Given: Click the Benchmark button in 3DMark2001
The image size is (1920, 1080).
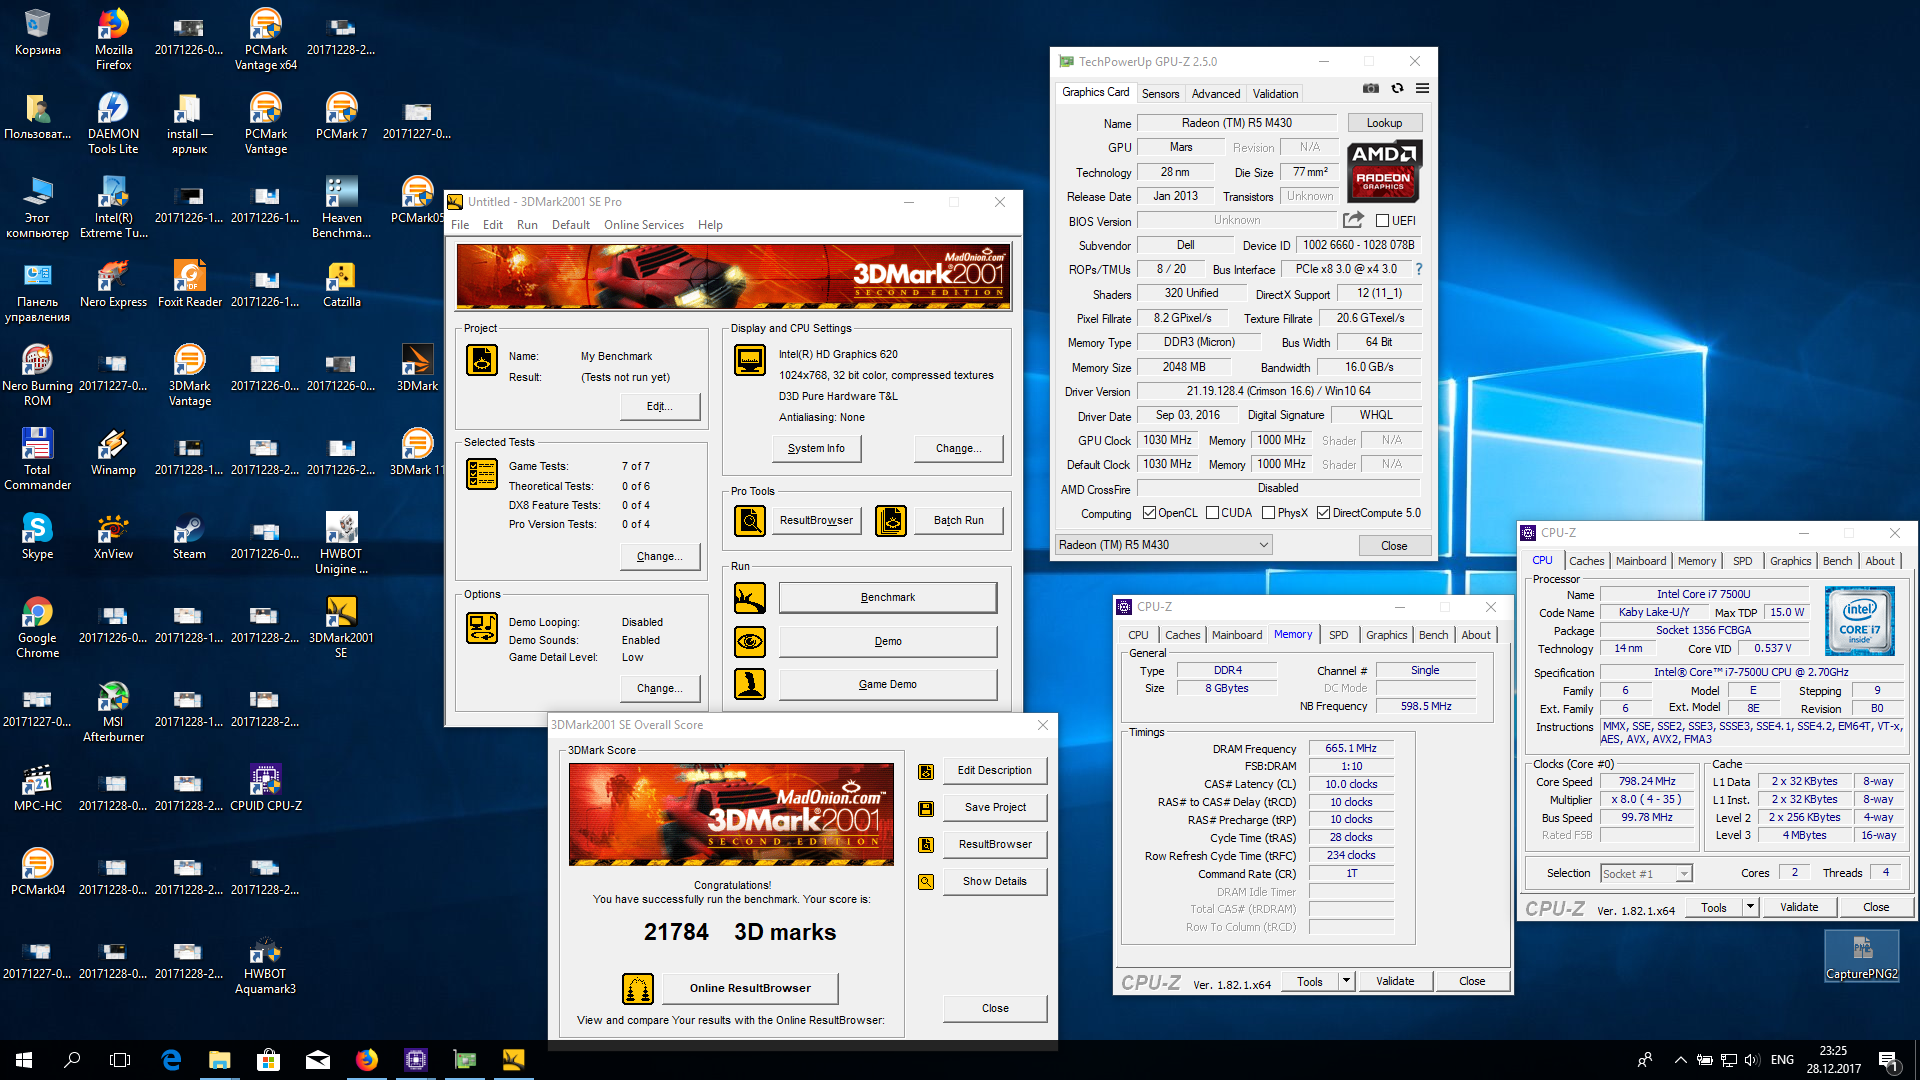Looking at the screenshot, I should tap(888, 597).
